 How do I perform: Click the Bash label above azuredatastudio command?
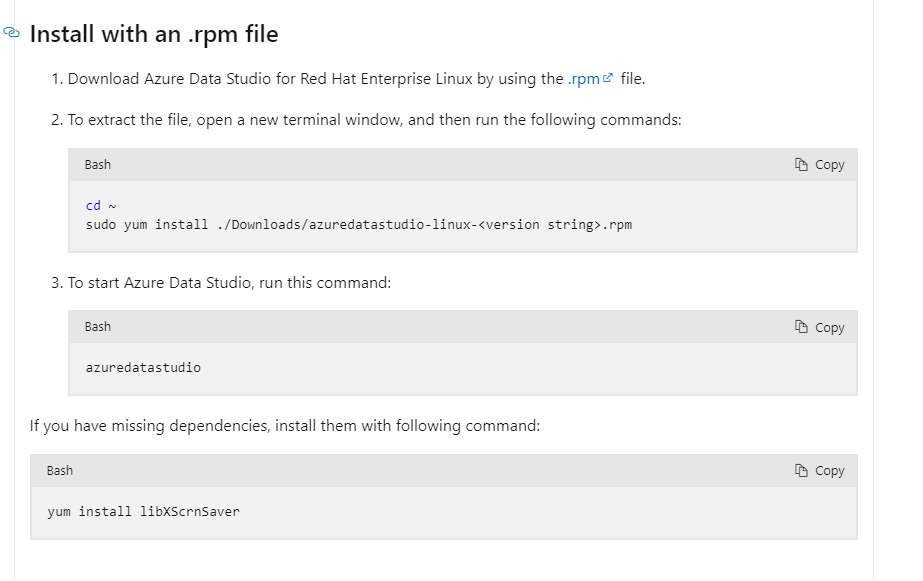tap(98, 327)
